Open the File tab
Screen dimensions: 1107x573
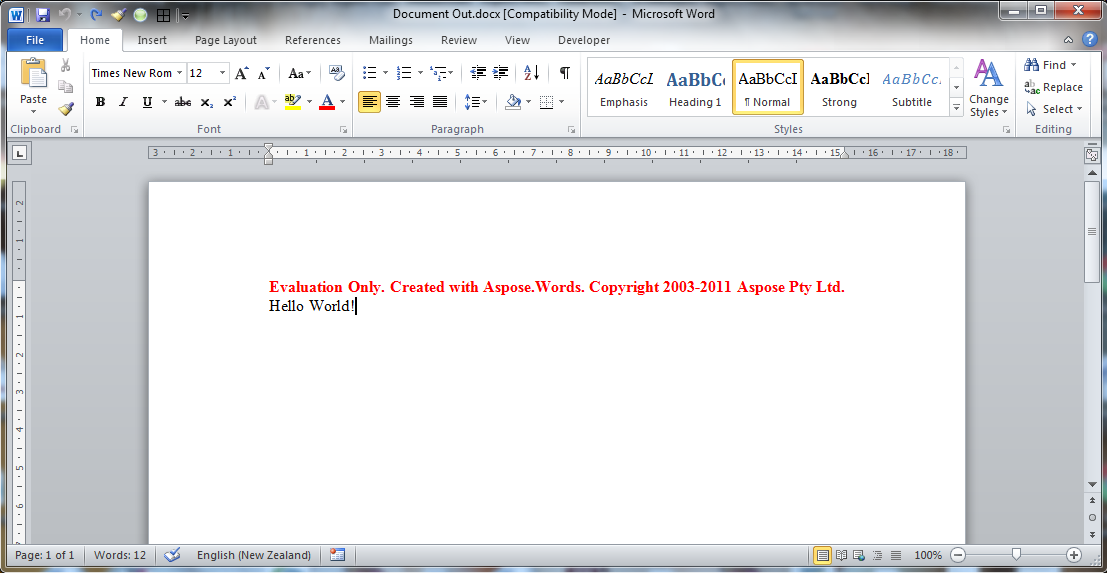[35, 40]
